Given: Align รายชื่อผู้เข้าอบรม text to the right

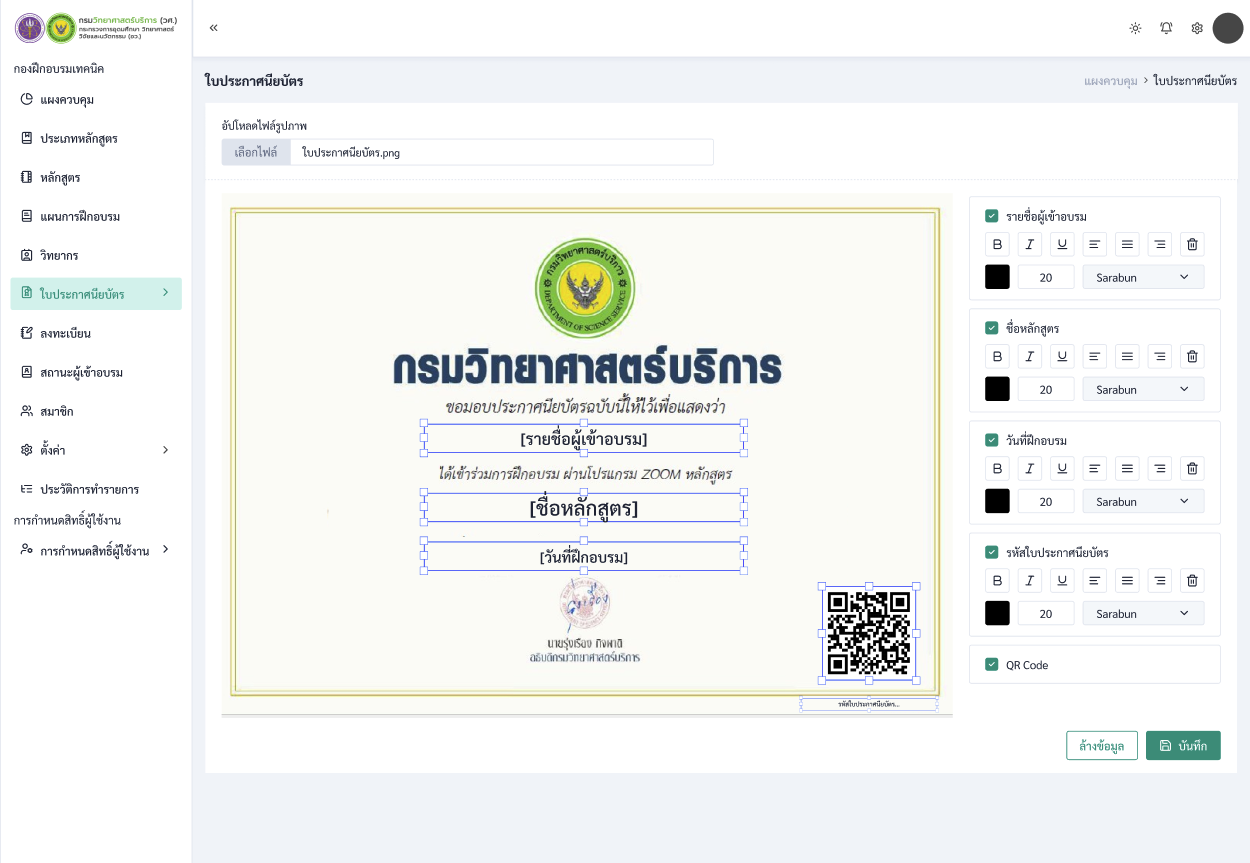Looking at the screenshot, I should [x=1159, y=244].
